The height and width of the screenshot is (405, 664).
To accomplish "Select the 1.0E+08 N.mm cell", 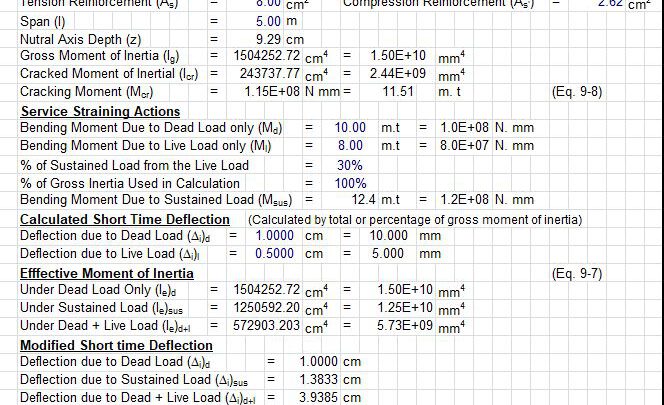I will click(x=464, y=128).
